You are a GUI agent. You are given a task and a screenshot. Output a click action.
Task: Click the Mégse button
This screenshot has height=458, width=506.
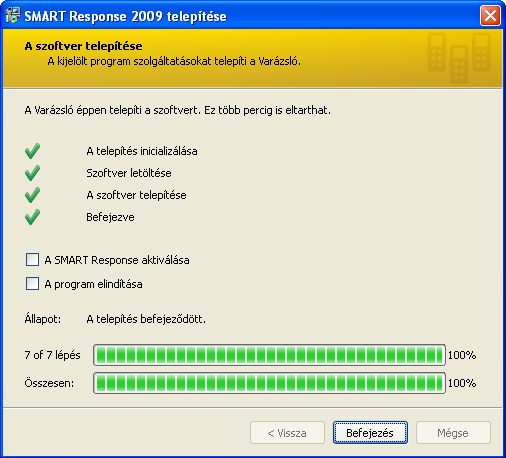coord(453,433)
